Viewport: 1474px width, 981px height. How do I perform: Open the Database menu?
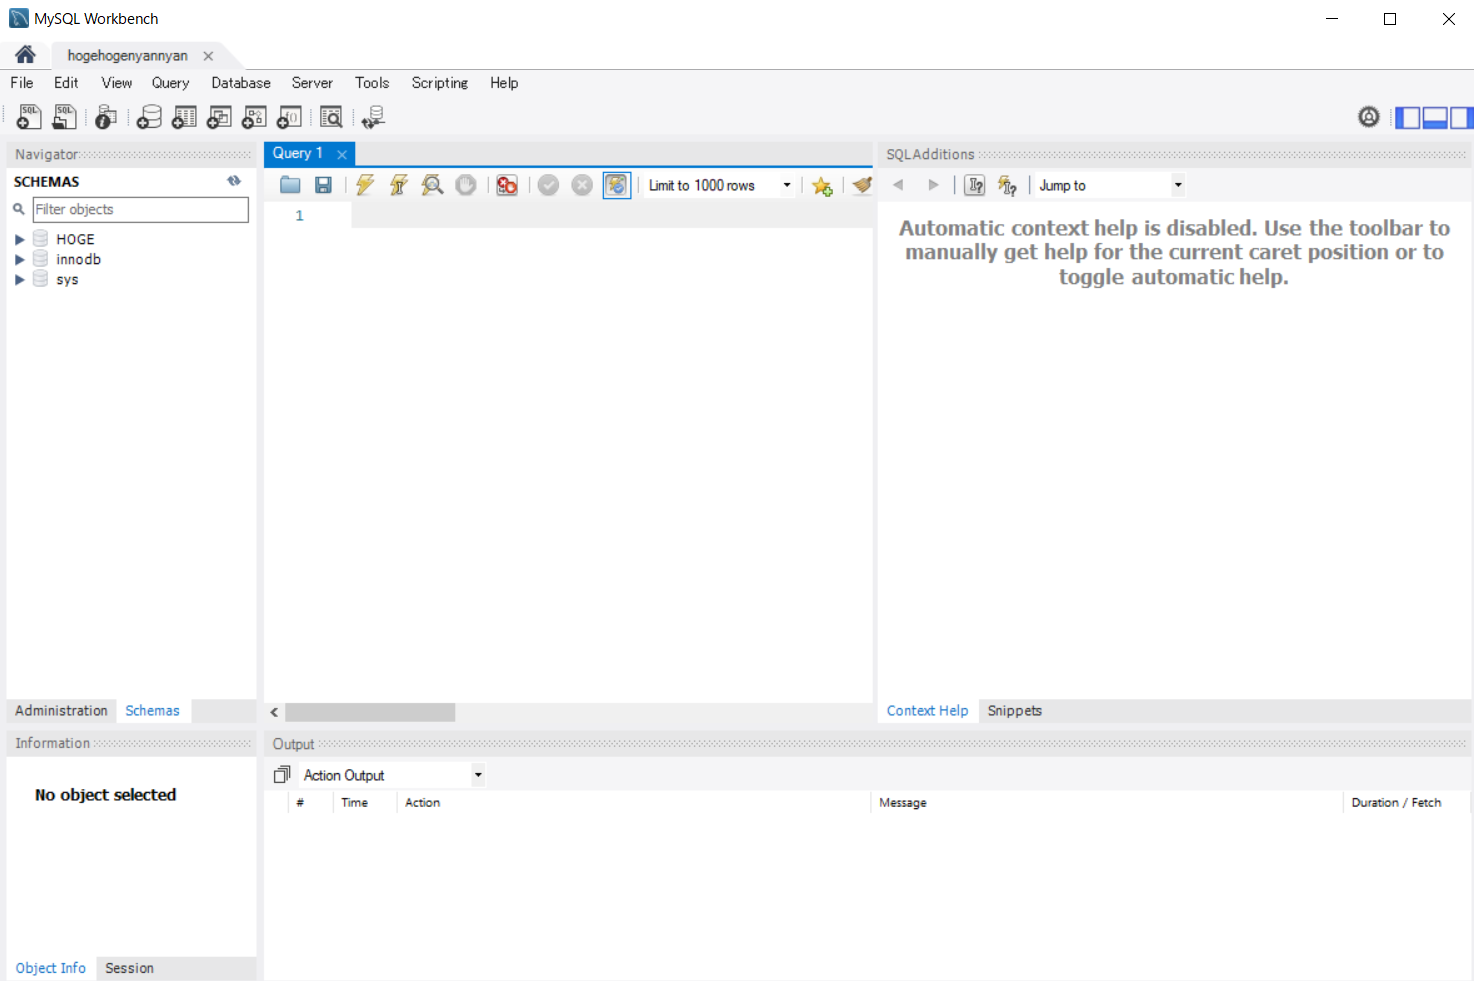coord(240,83)
